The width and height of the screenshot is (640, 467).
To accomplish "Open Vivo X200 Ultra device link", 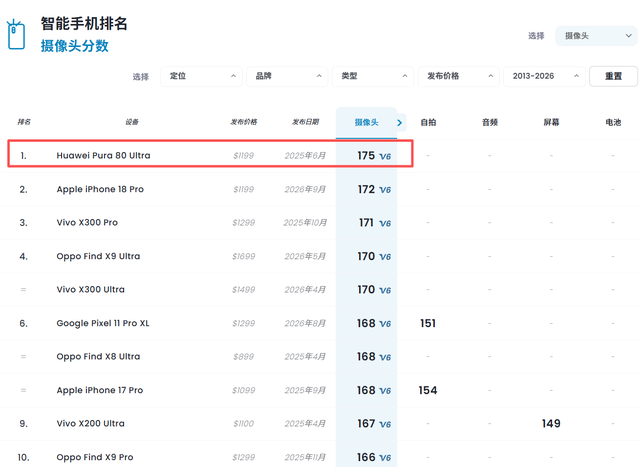I will [90, 423].
